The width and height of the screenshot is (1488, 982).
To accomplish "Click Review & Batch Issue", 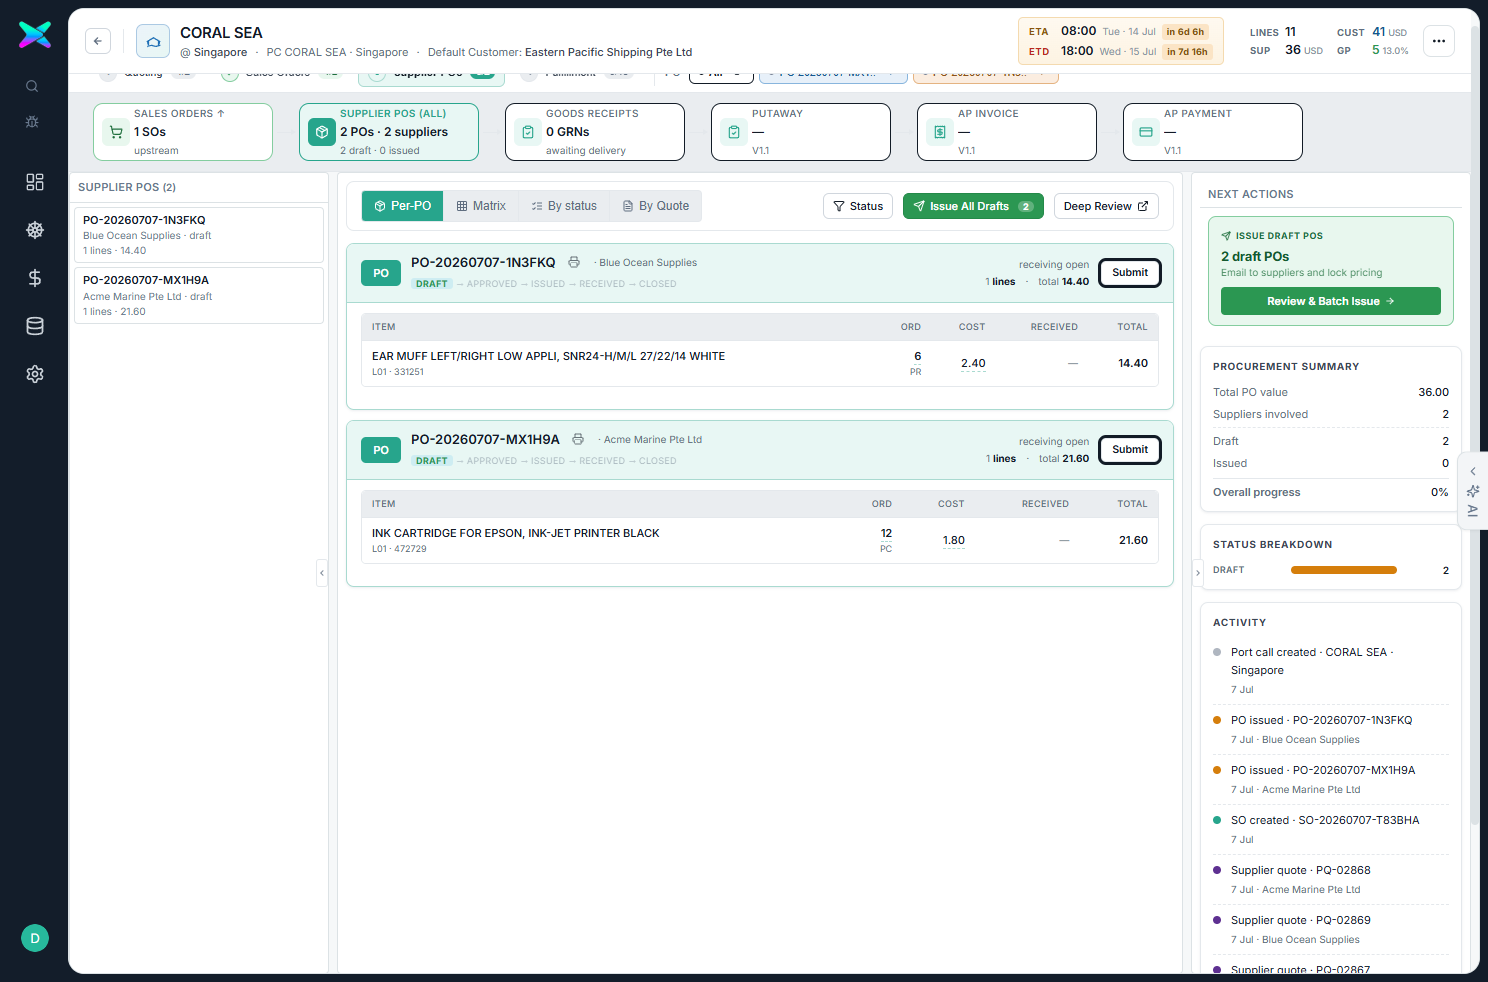I will point(1331,301).
